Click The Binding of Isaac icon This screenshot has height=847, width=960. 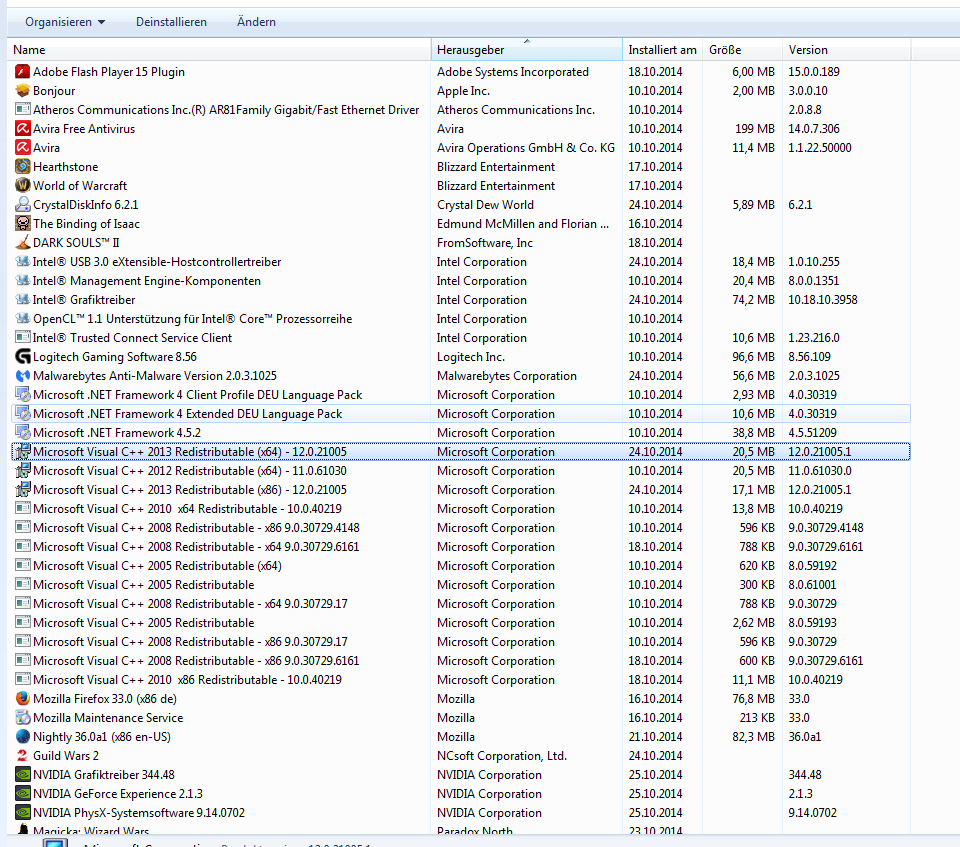click(23, 224)
